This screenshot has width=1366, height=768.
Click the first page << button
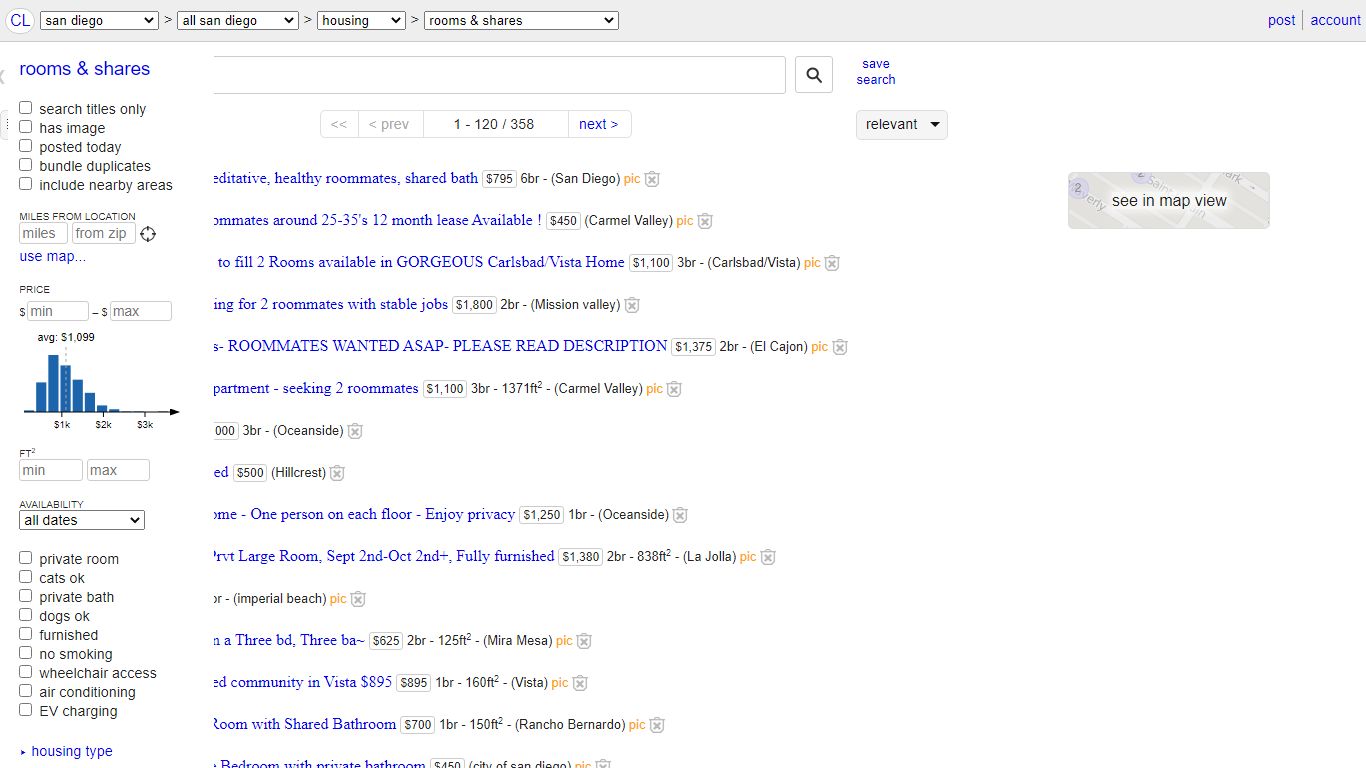[339, 124]
